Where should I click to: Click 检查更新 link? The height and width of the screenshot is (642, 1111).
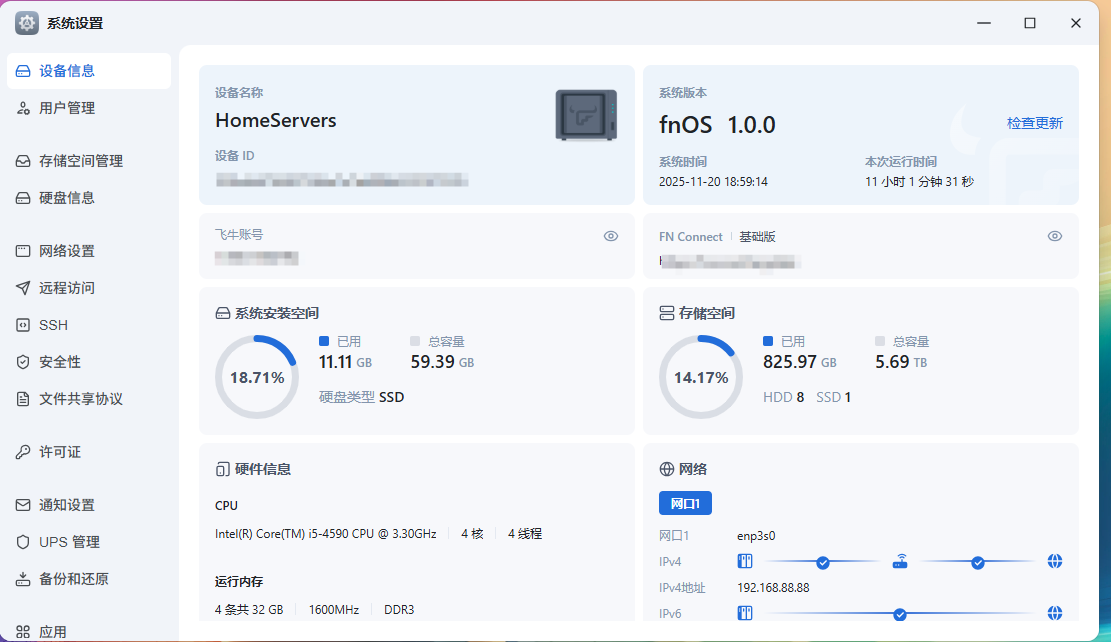tap(1034, 123)
